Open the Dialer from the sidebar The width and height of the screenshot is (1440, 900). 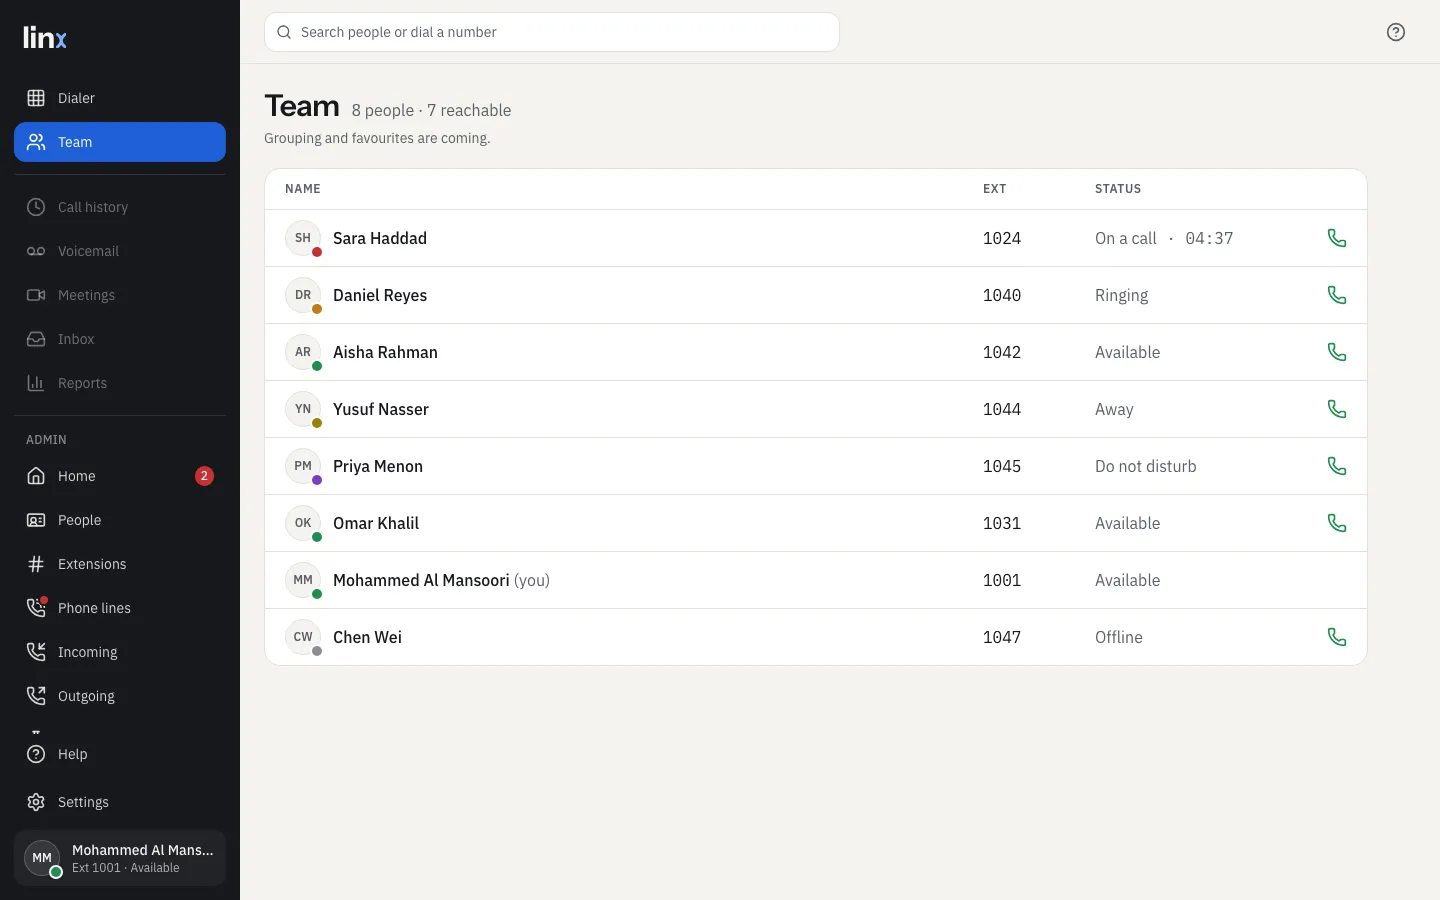point(120,98)
